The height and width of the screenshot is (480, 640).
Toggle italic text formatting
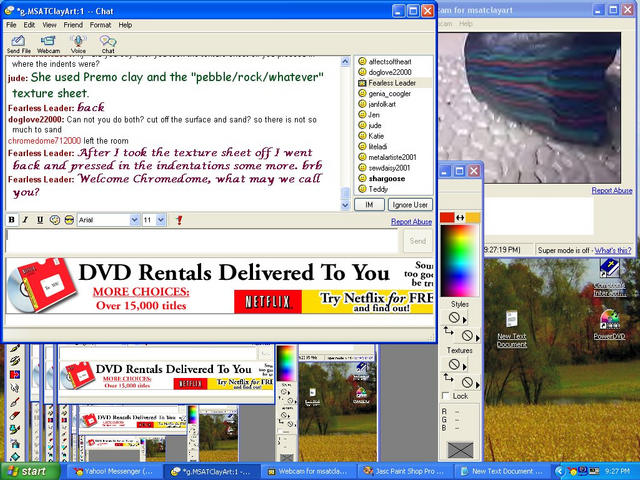click(25, 220)
